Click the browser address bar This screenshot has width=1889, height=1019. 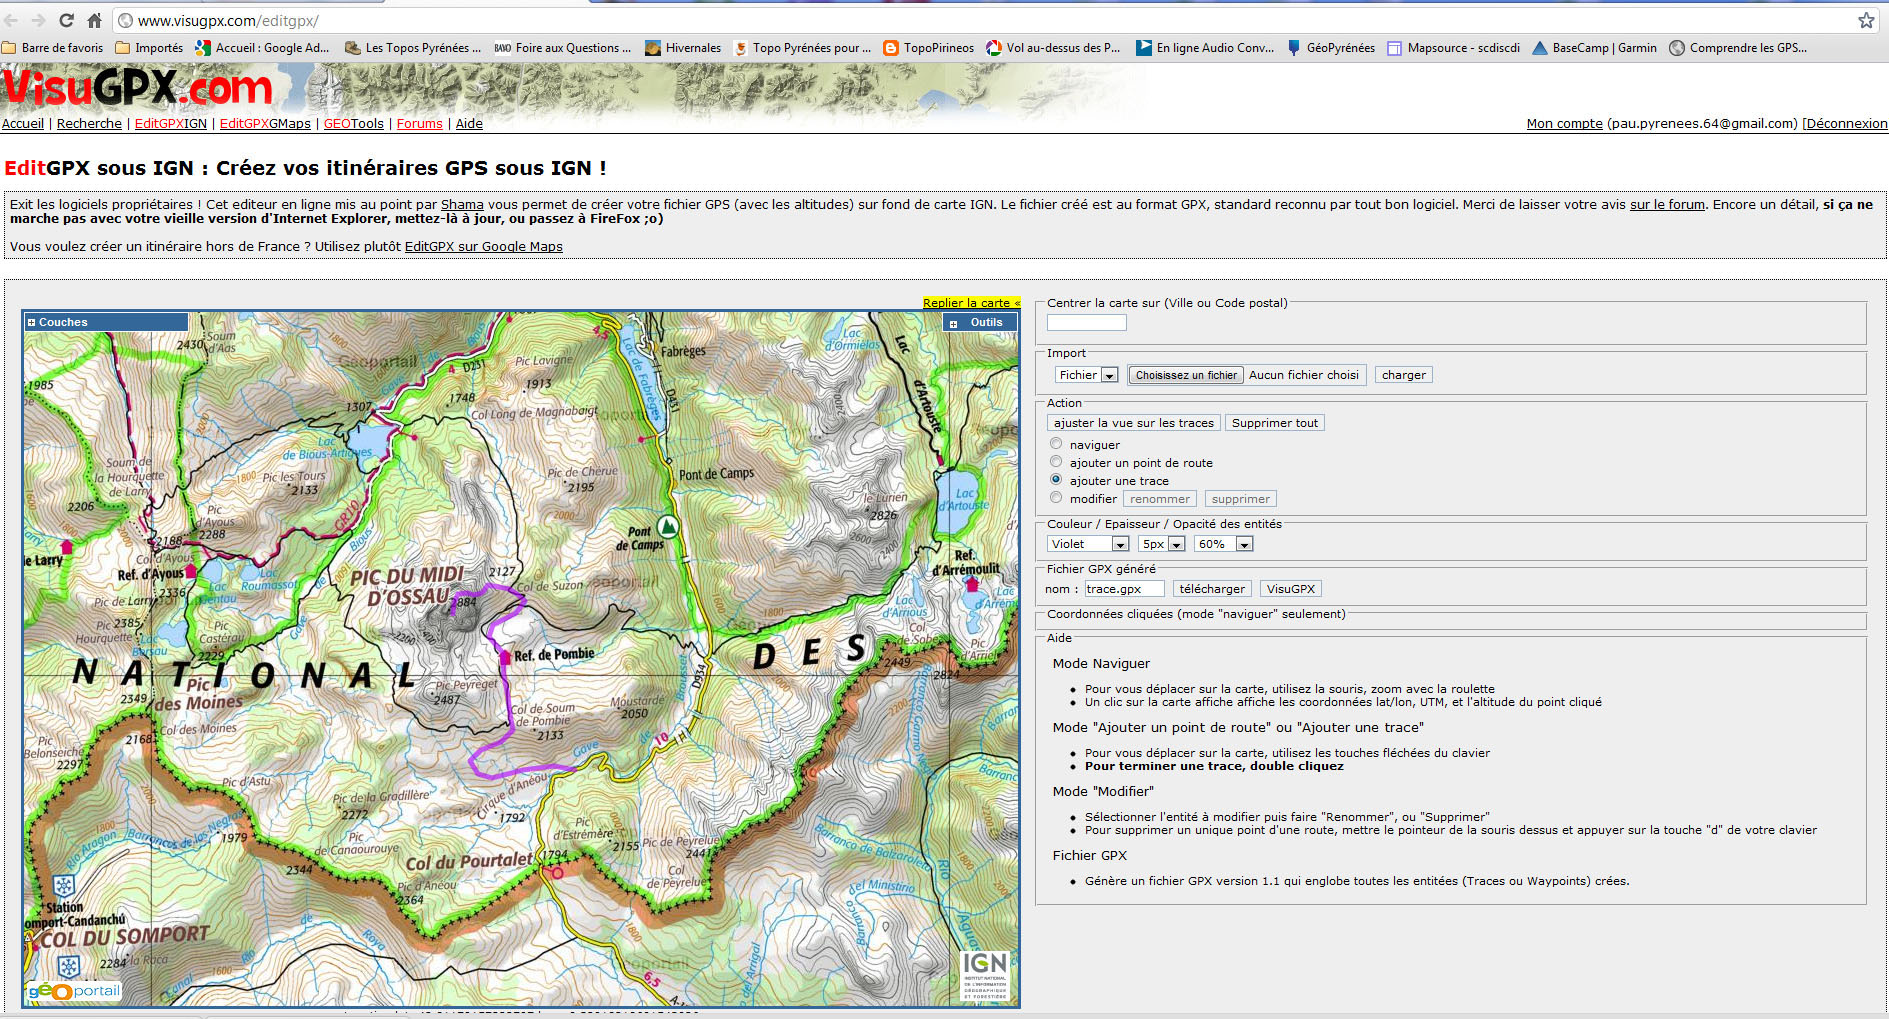tap(980, 20)
